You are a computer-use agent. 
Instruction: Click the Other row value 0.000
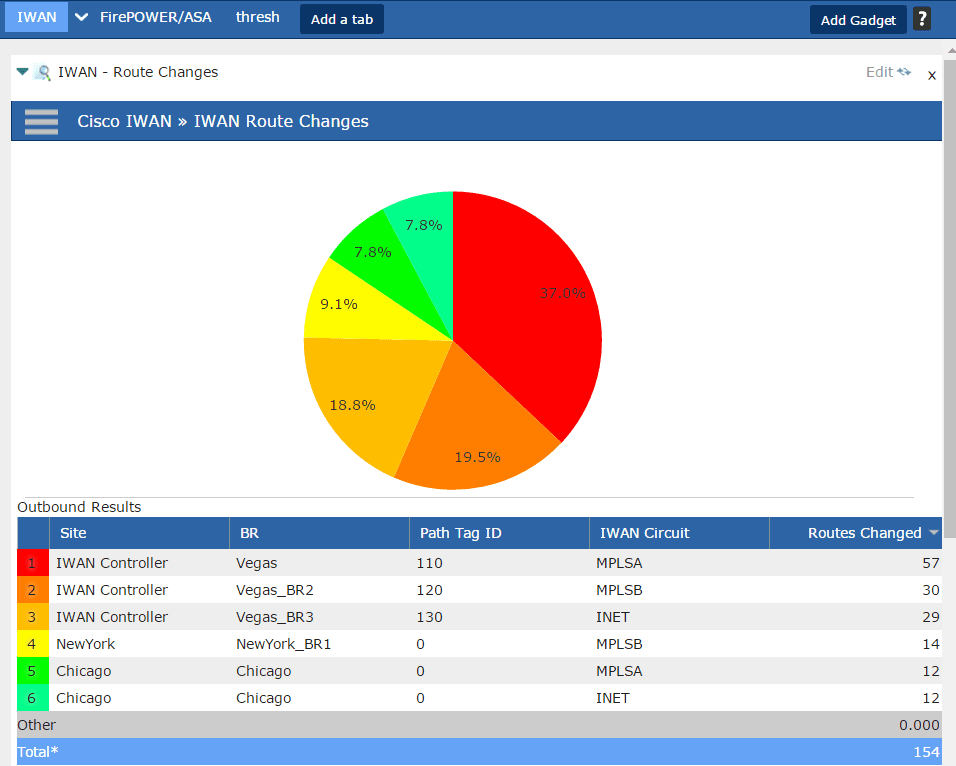tap(919, 725)
